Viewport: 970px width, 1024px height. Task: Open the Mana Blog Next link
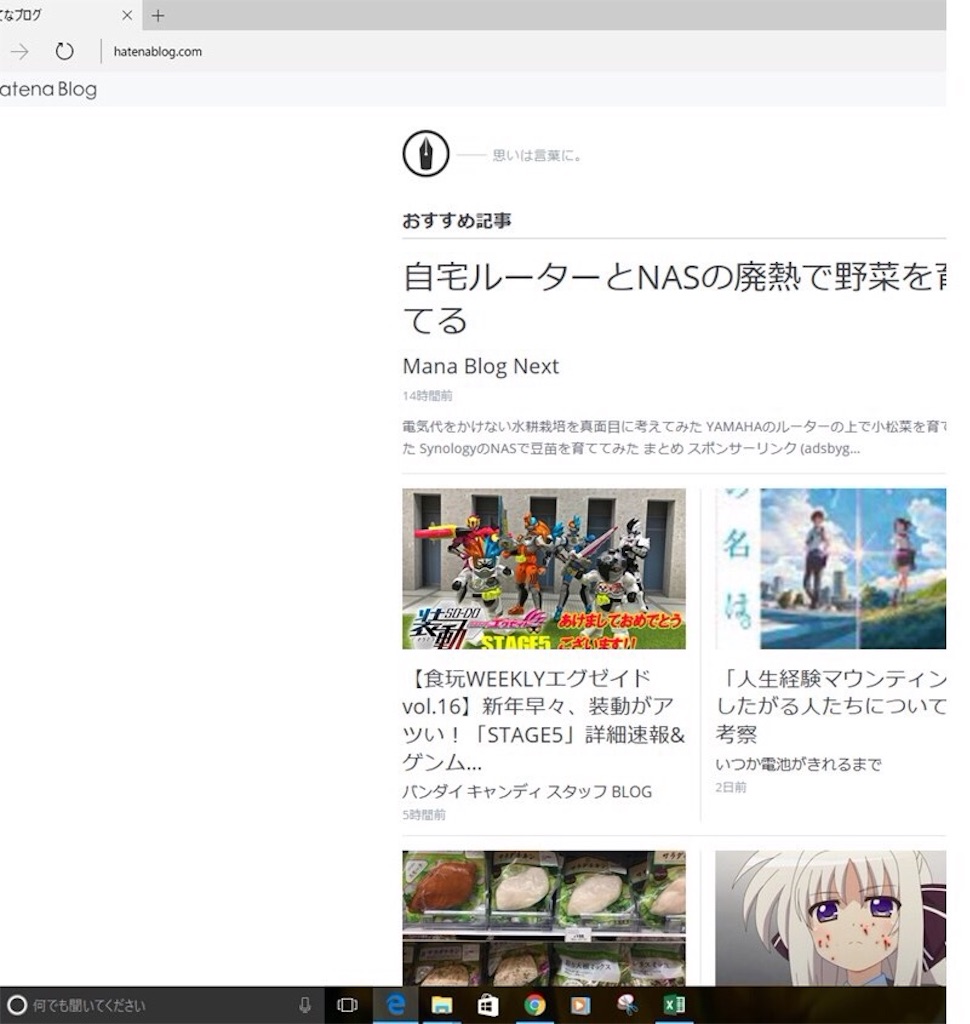481,366
